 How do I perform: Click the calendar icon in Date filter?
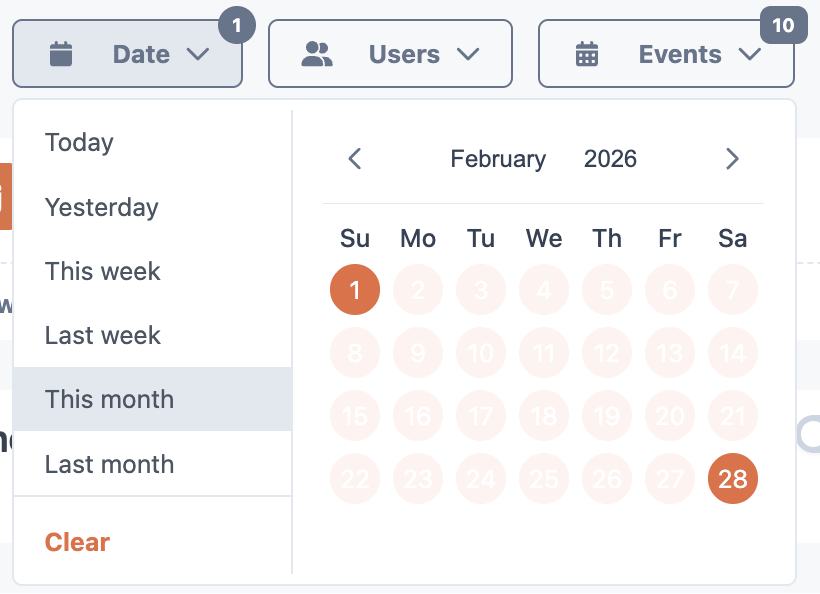(61, 54)
